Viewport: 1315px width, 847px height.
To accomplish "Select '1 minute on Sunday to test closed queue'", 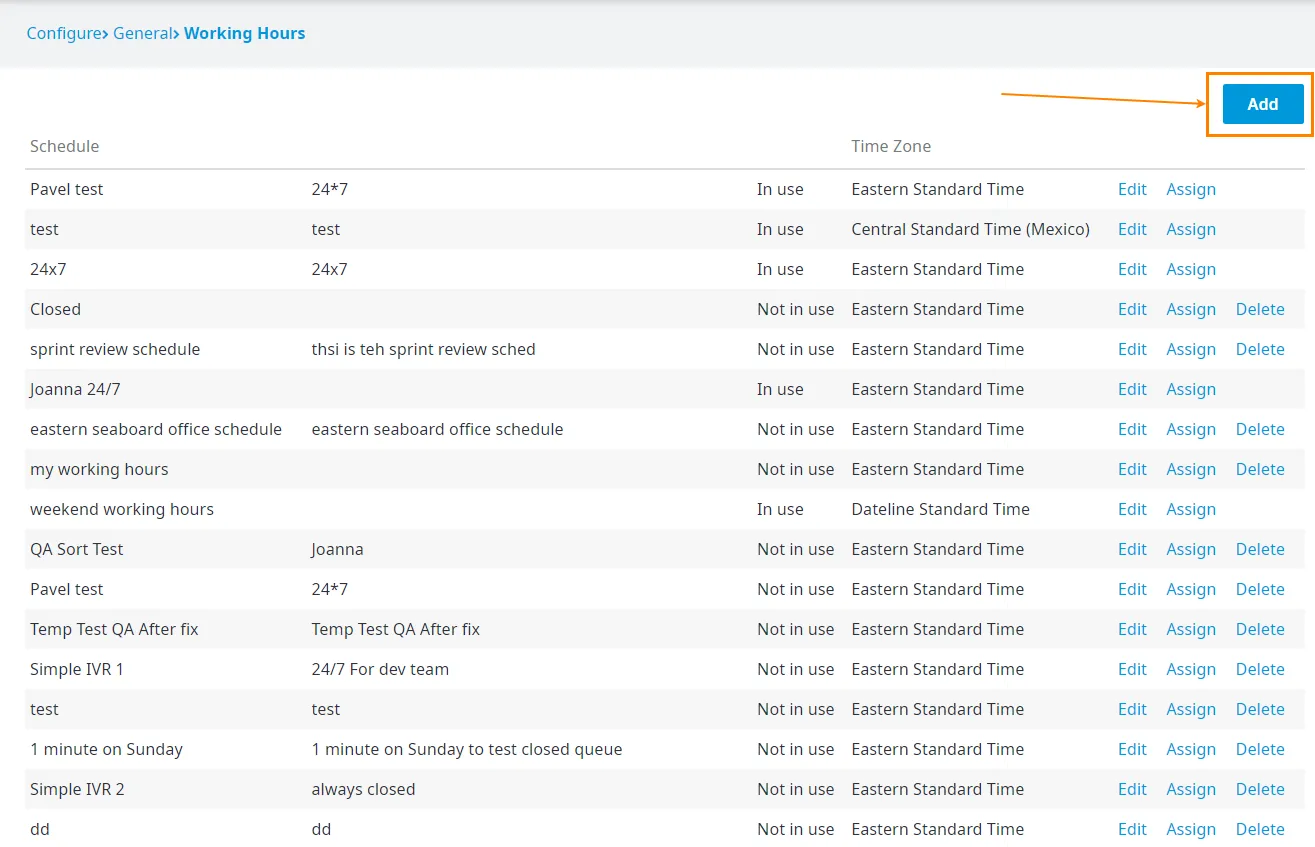I will [467, 749].
